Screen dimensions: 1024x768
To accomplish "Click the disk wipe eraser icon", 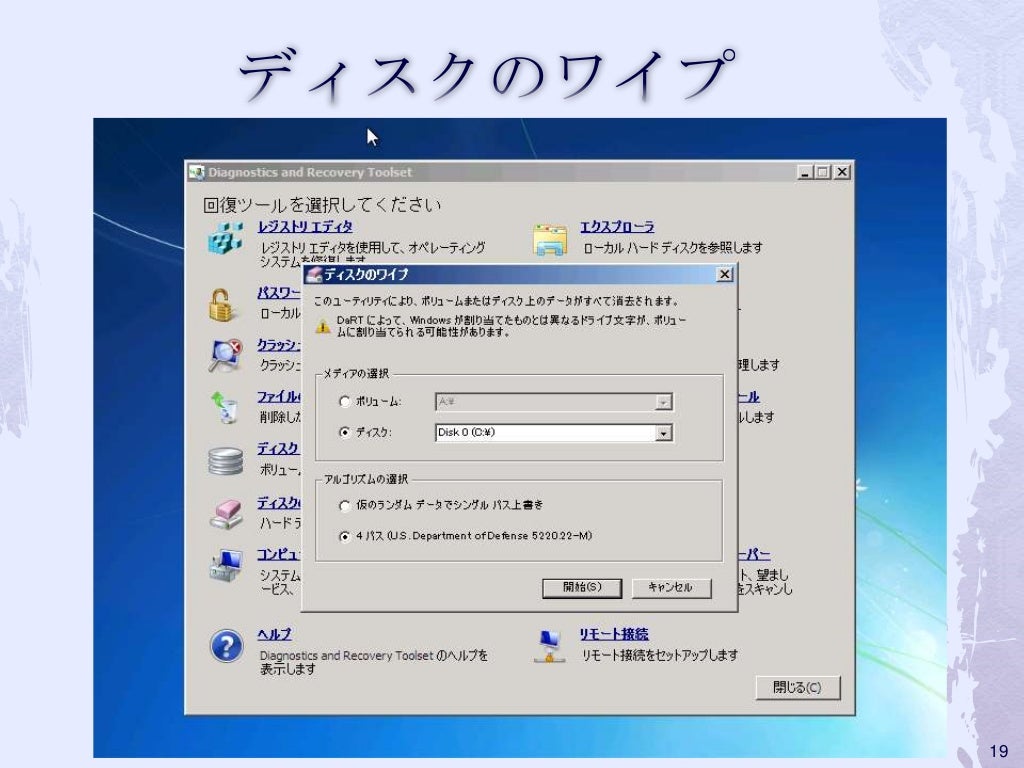I will pos(226,515).
